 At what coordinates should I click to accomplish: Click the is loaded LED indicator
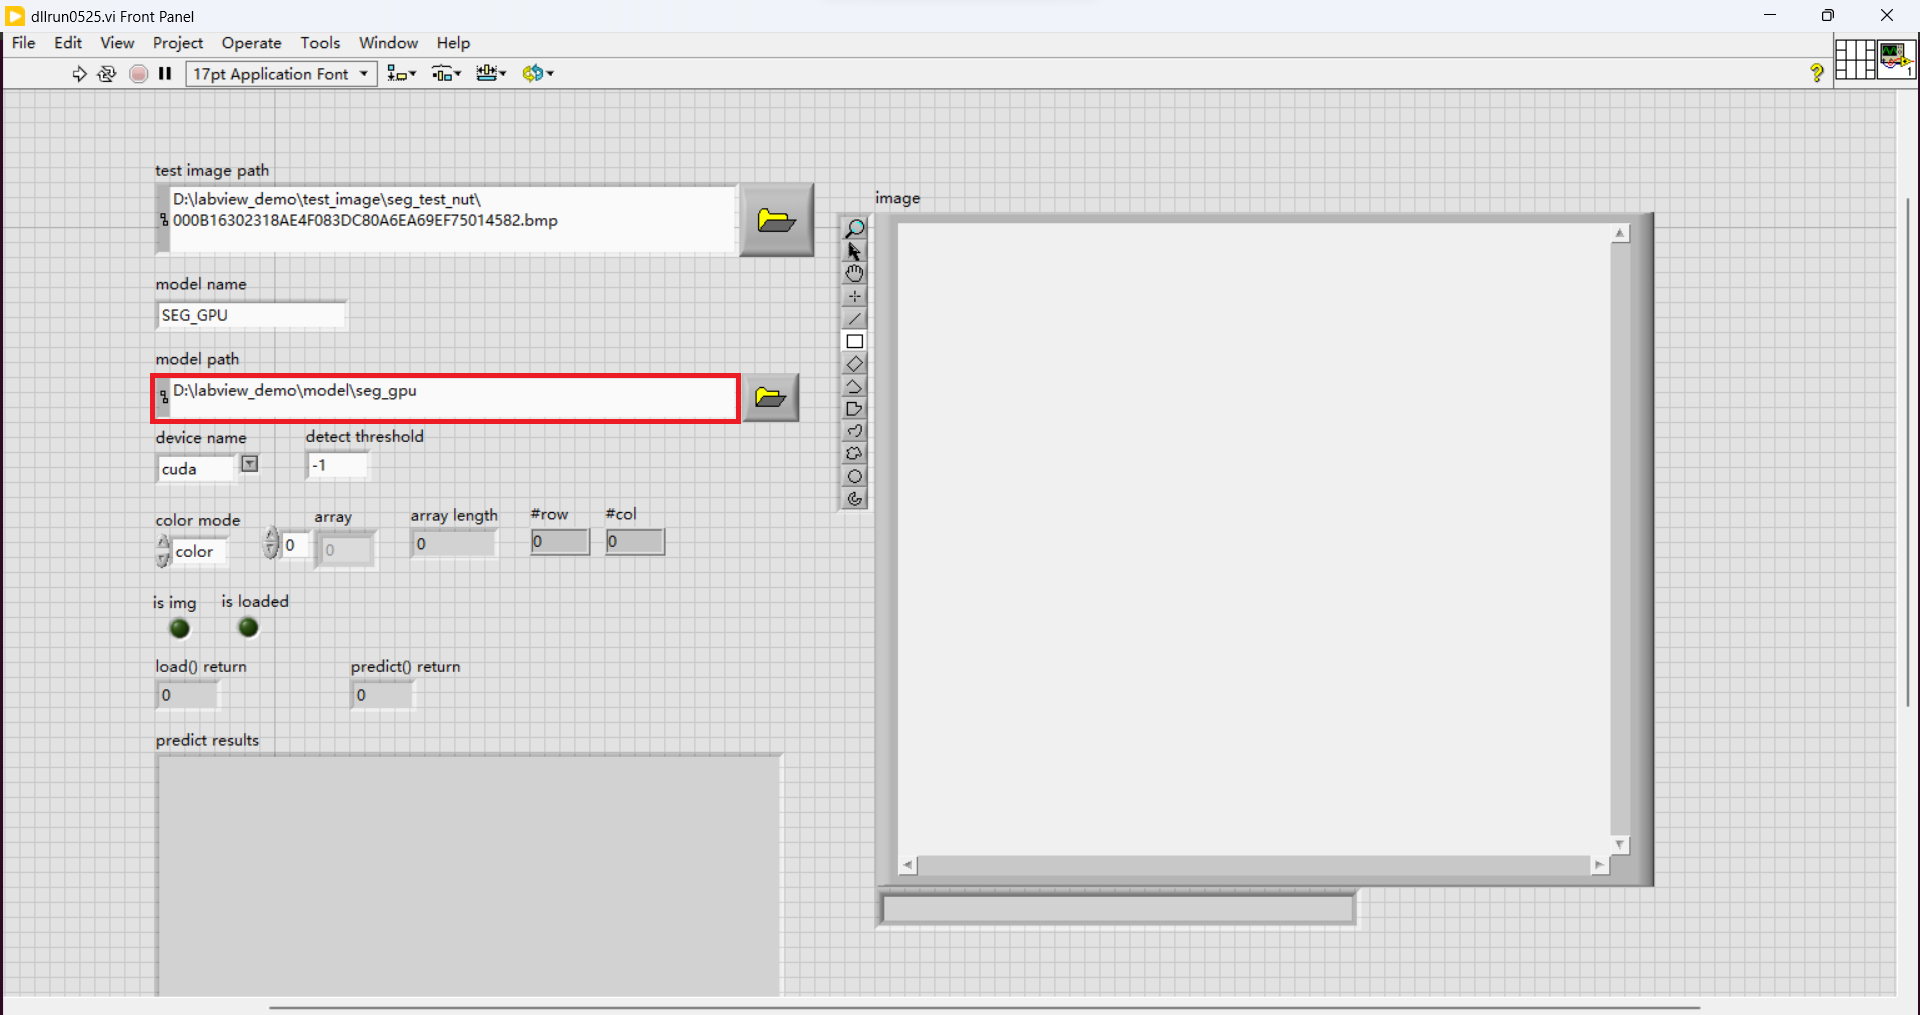(x=248, y=627)
